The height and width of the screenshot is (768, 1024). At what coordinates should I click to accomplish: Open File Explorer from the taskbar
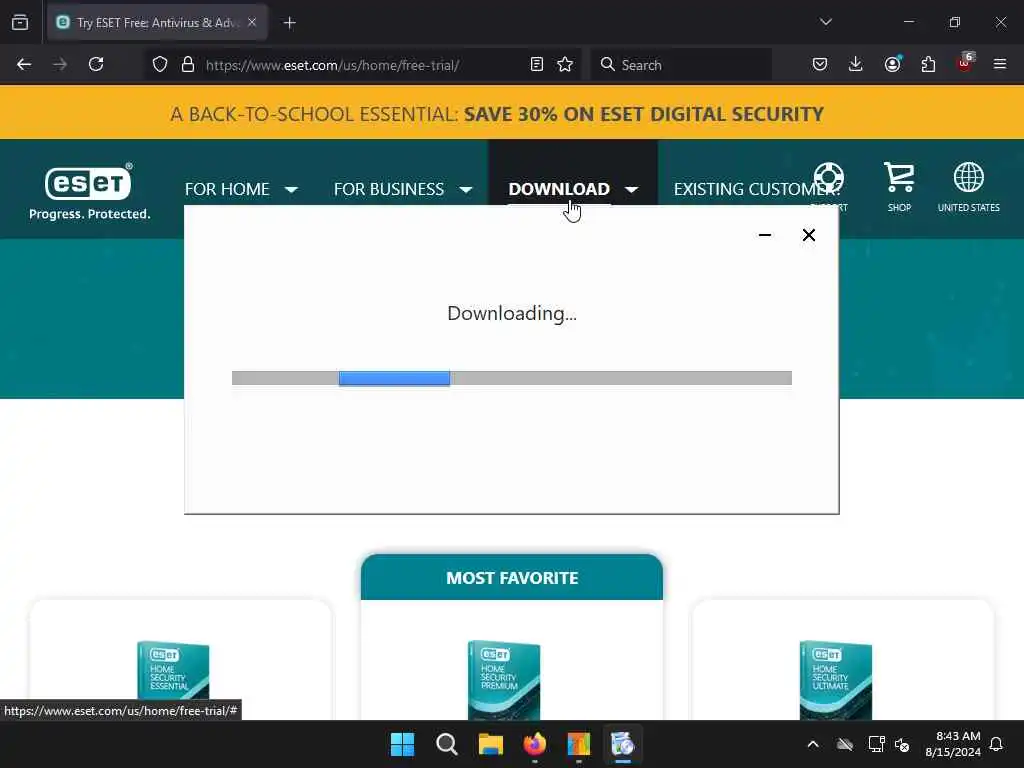tap(490, 744)
